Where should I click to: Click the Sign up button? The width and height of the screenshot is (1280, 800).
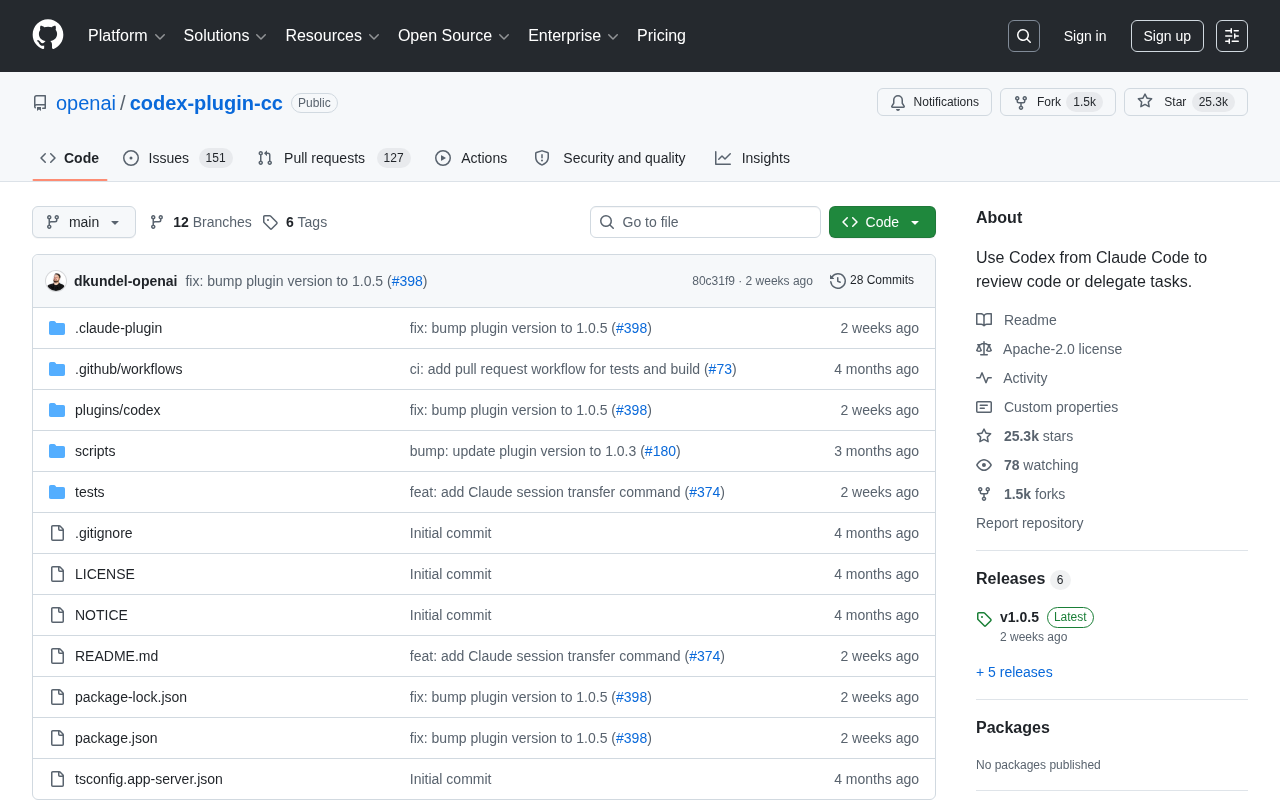1167,36
